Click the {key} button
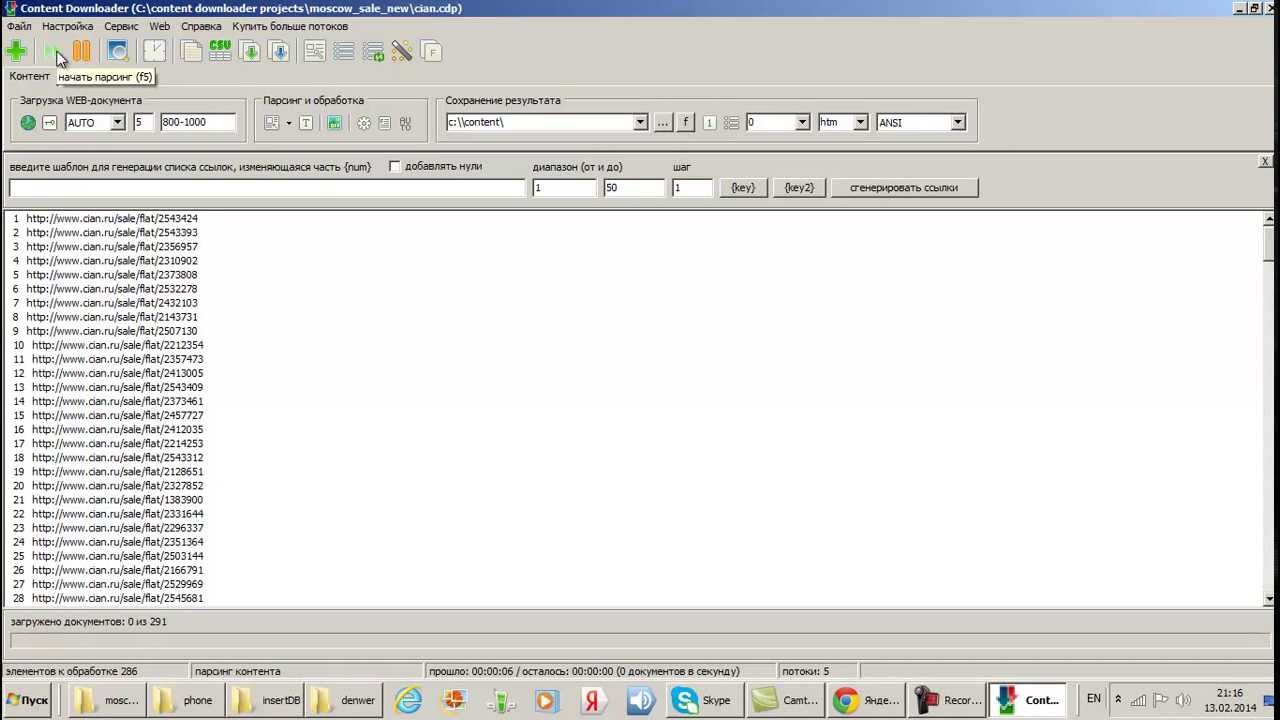This screenshot has width=1280, height=720. point(743,187)
